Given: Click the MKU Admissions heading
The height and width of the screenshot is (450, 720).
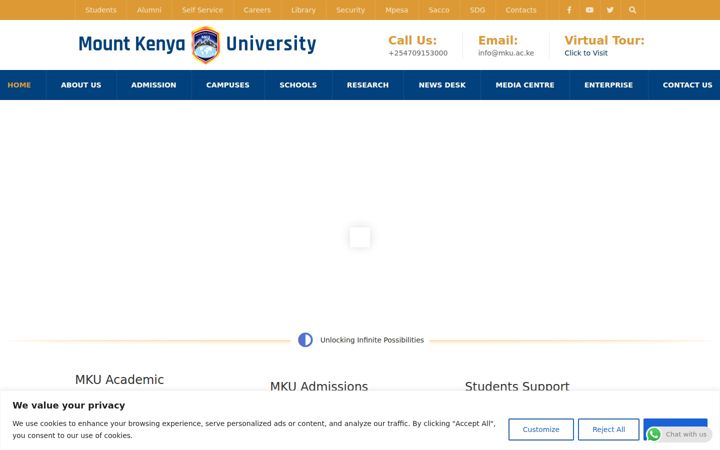Looking at the screenshot, I should tap(319, 386).
